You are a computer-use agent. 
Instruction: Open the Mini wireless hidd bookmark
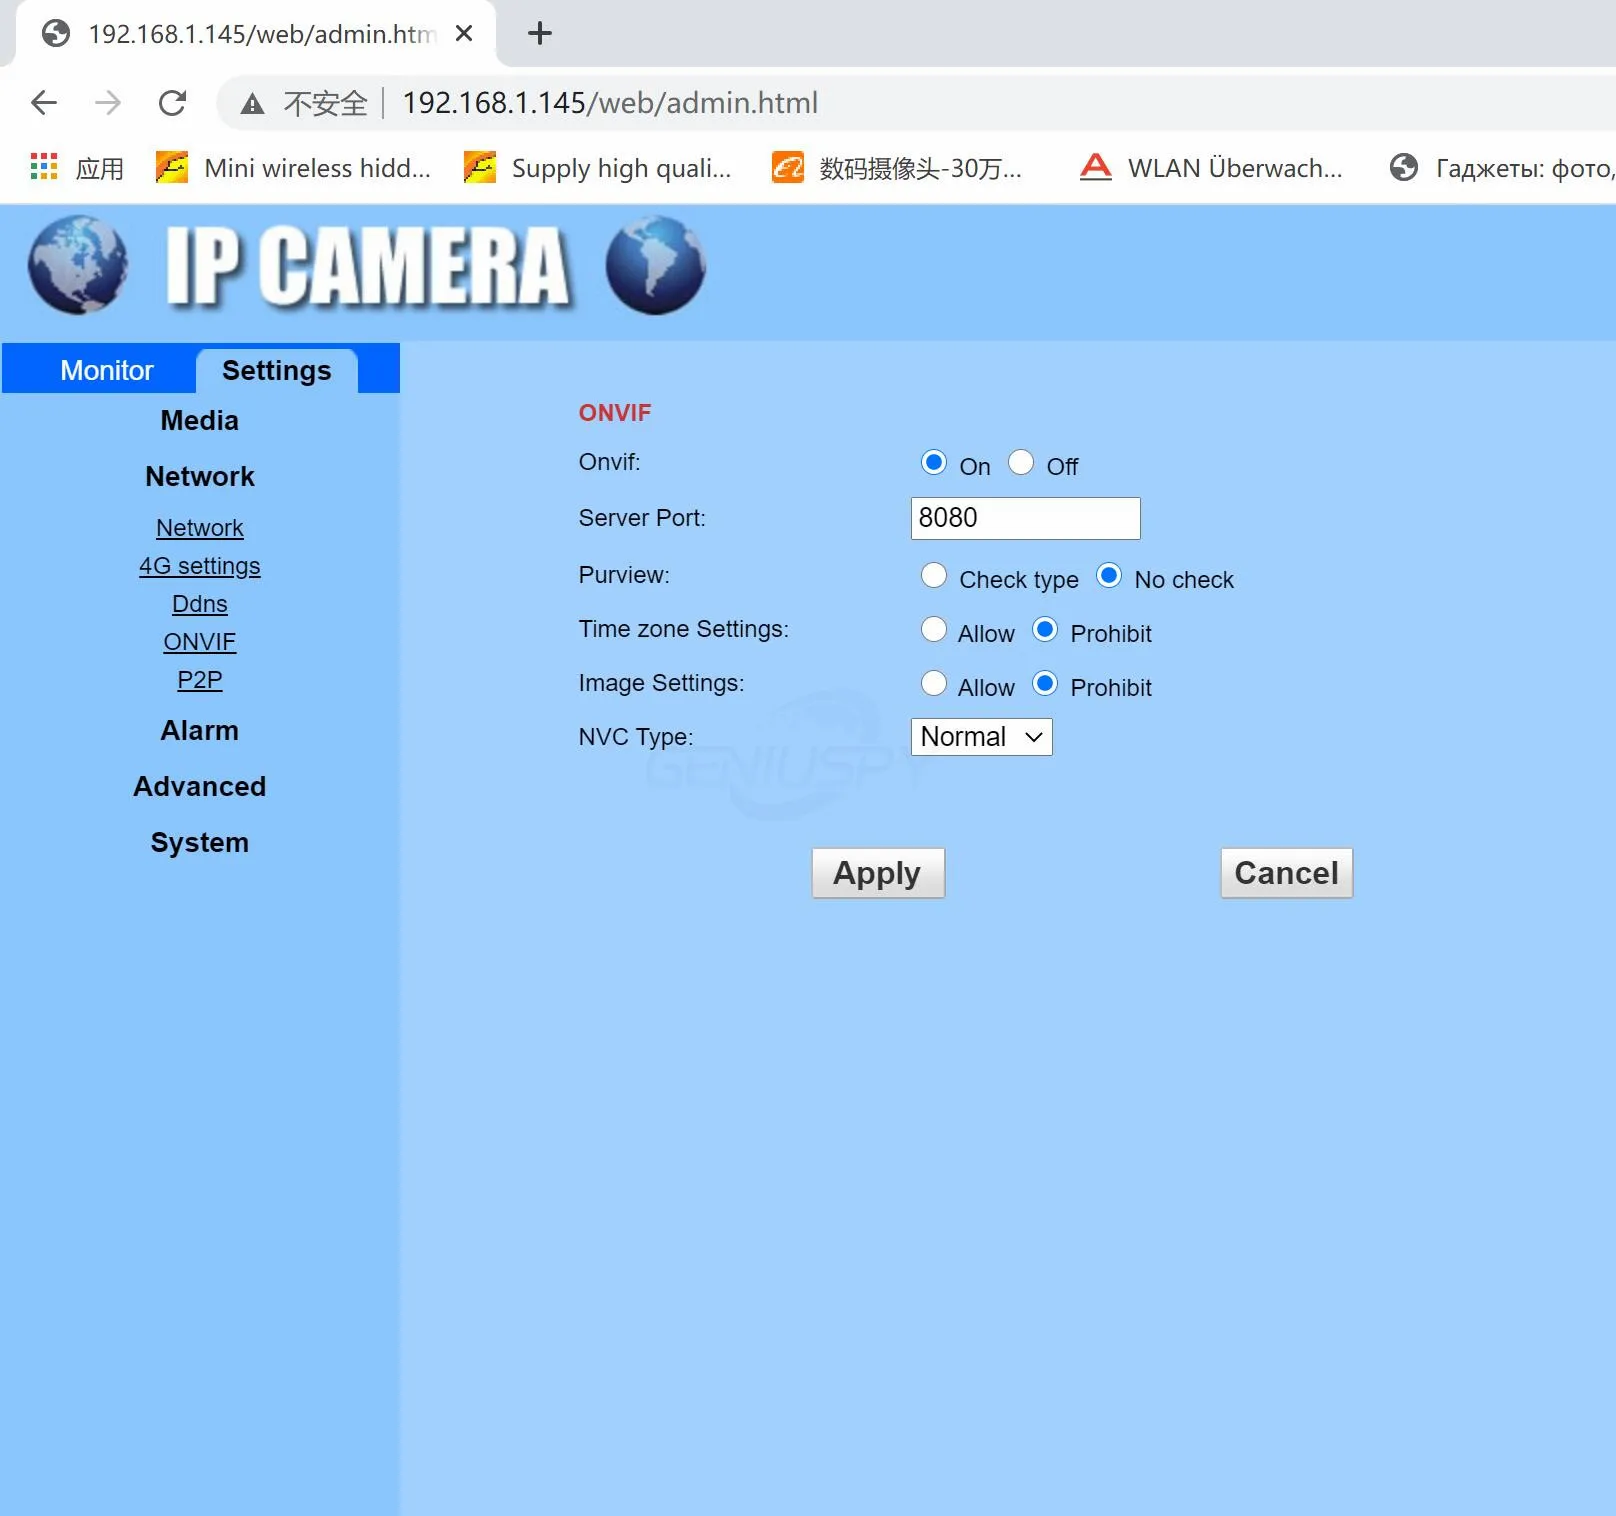(294, 168)
